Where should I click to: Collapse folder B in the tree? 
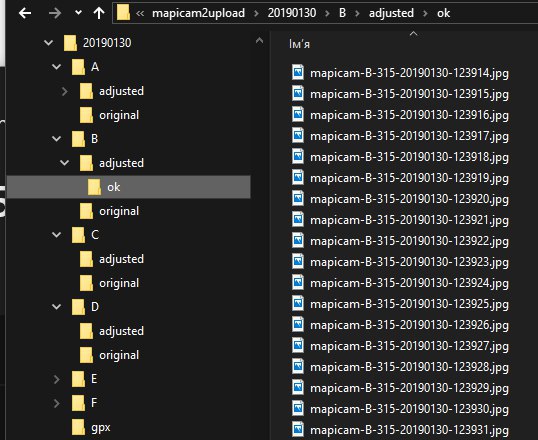pos(57,139)
